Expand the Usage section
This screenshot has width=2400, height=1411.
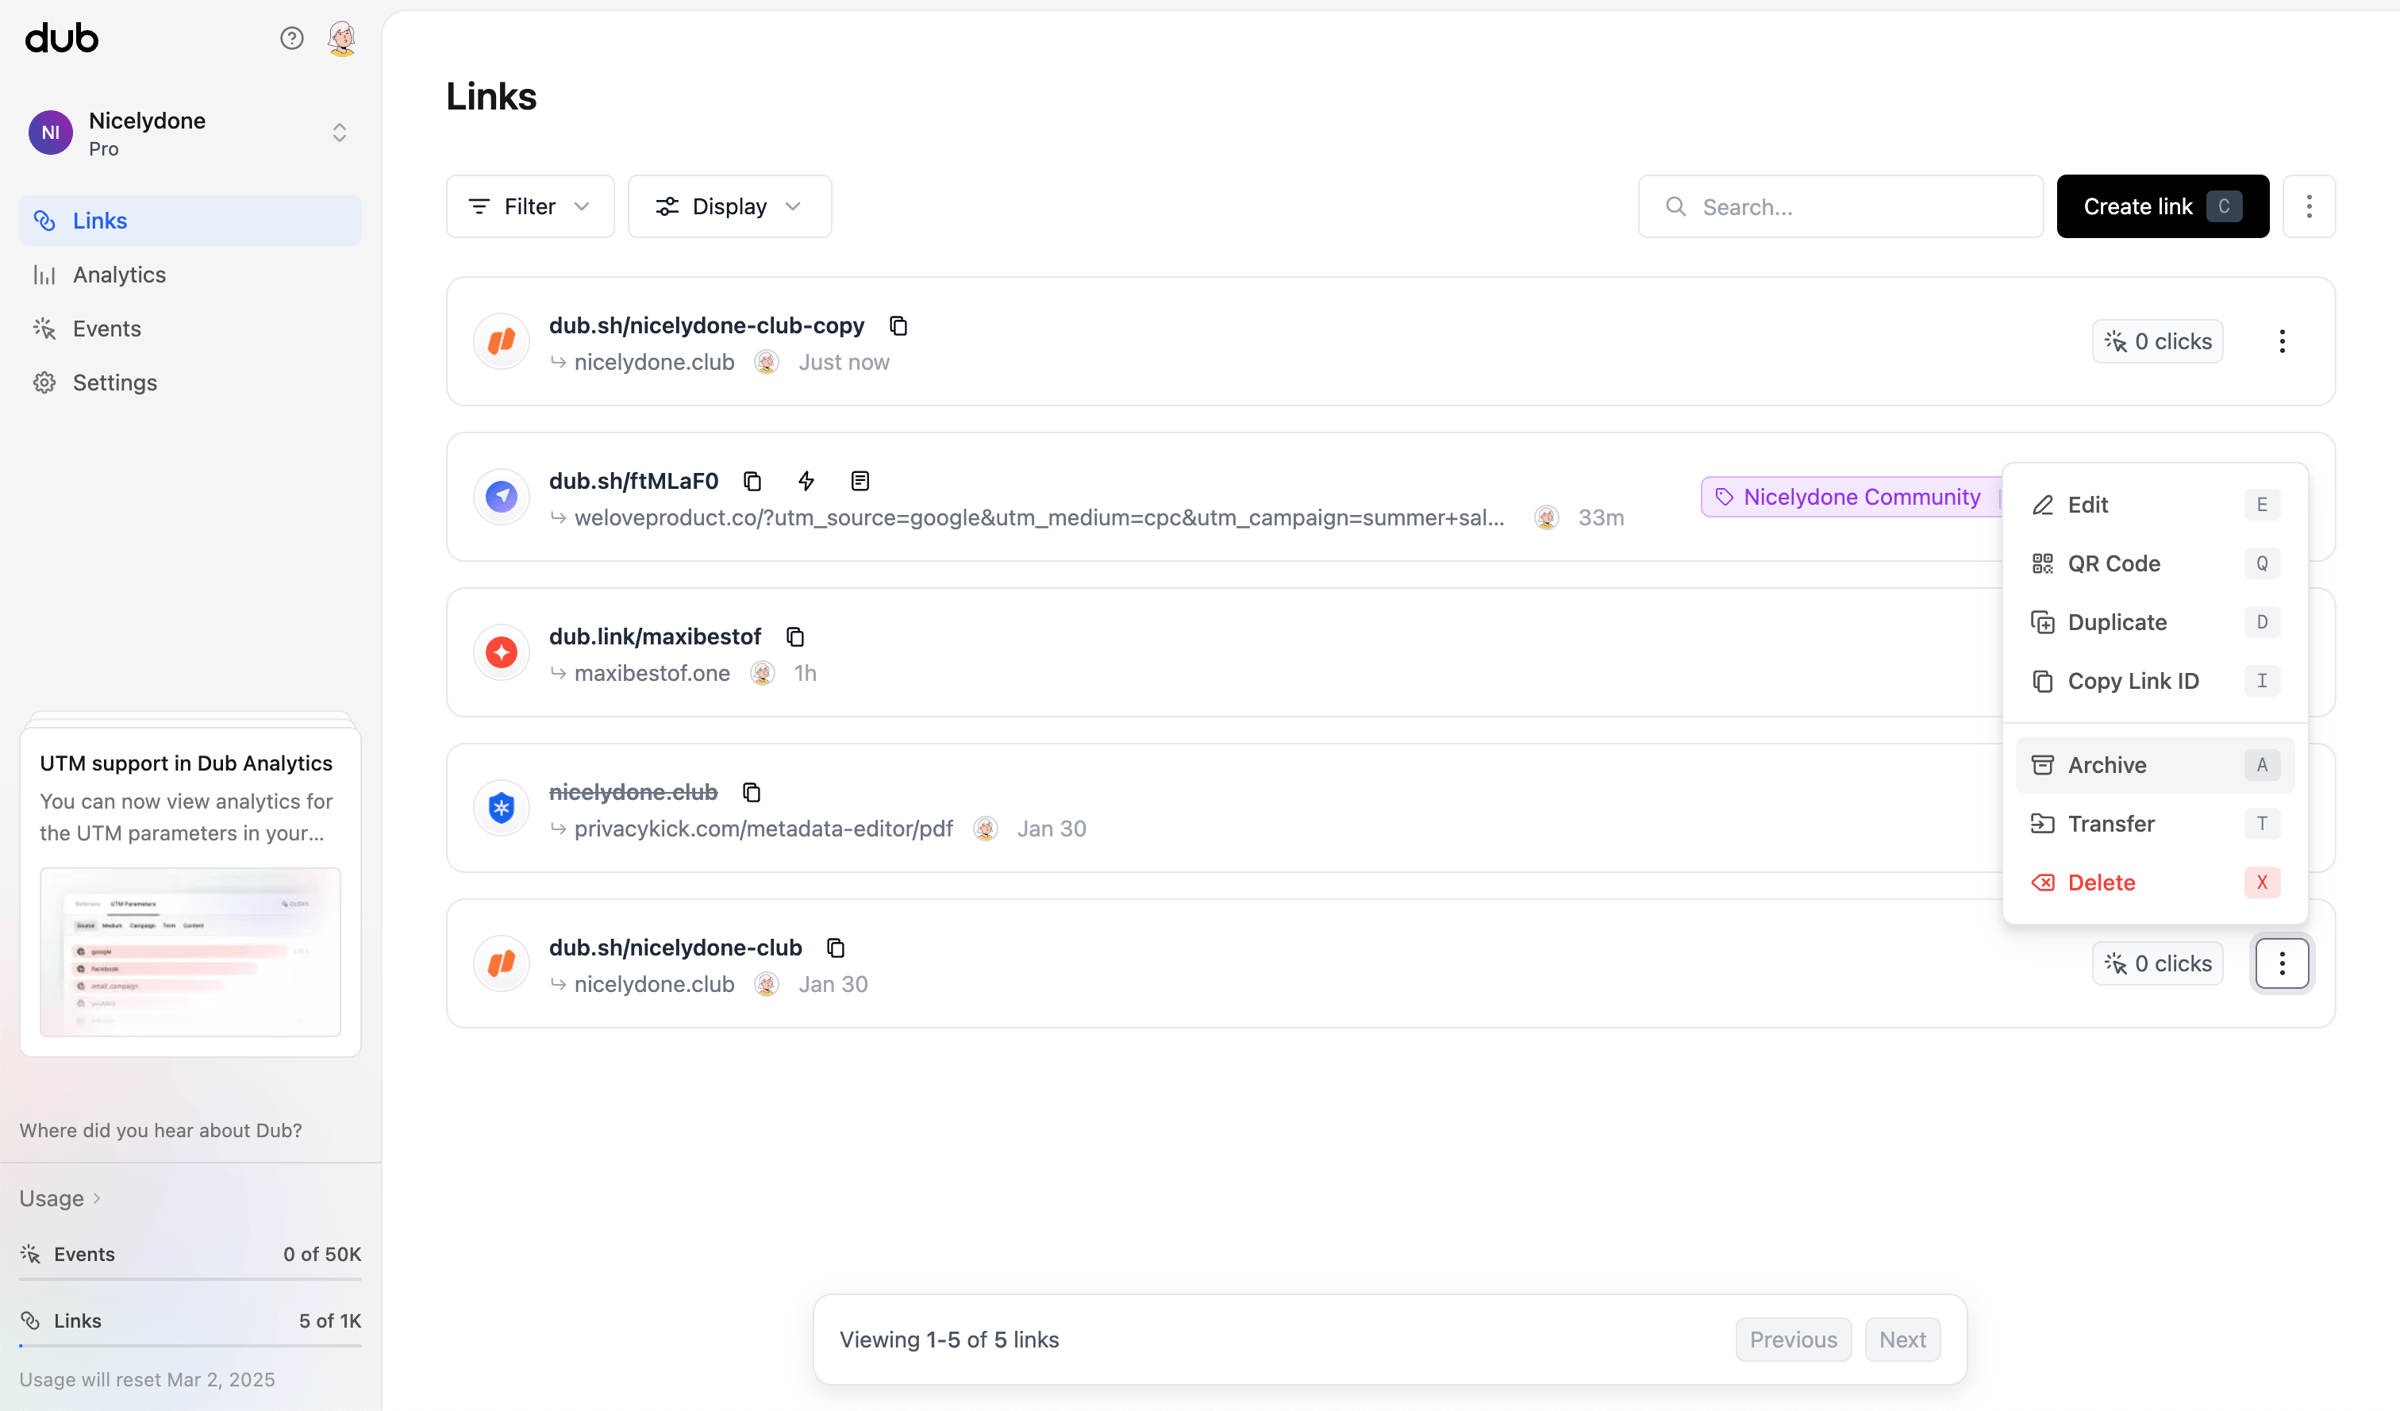pos(60,1198)
